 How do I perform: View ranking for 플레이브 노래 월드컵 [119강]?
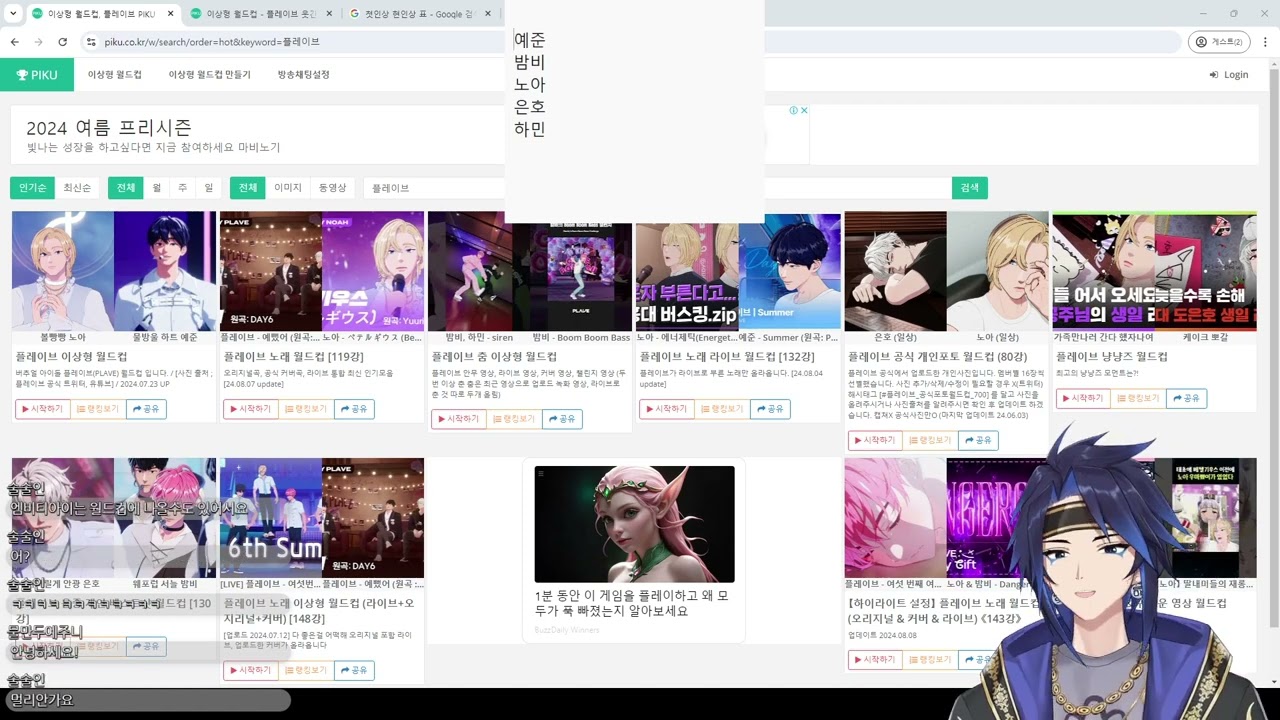click(307, 409)
